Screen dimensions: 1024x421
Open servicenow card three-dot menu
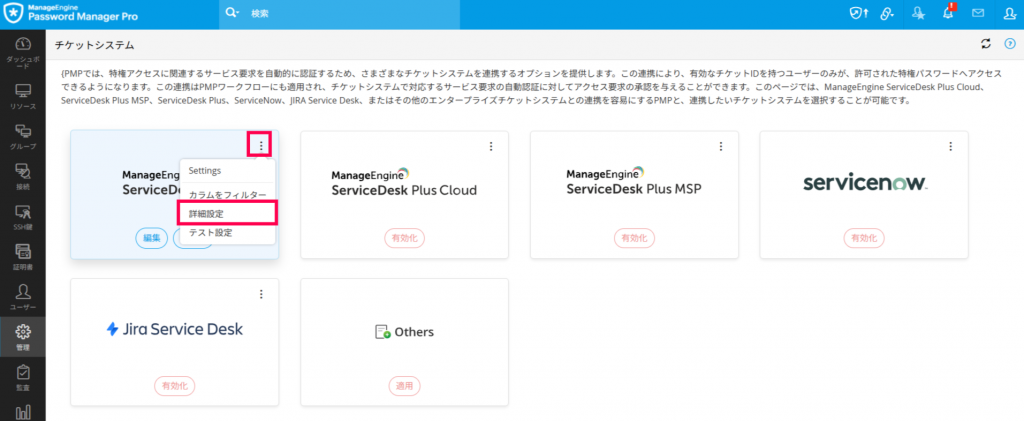tap(951, 146)
